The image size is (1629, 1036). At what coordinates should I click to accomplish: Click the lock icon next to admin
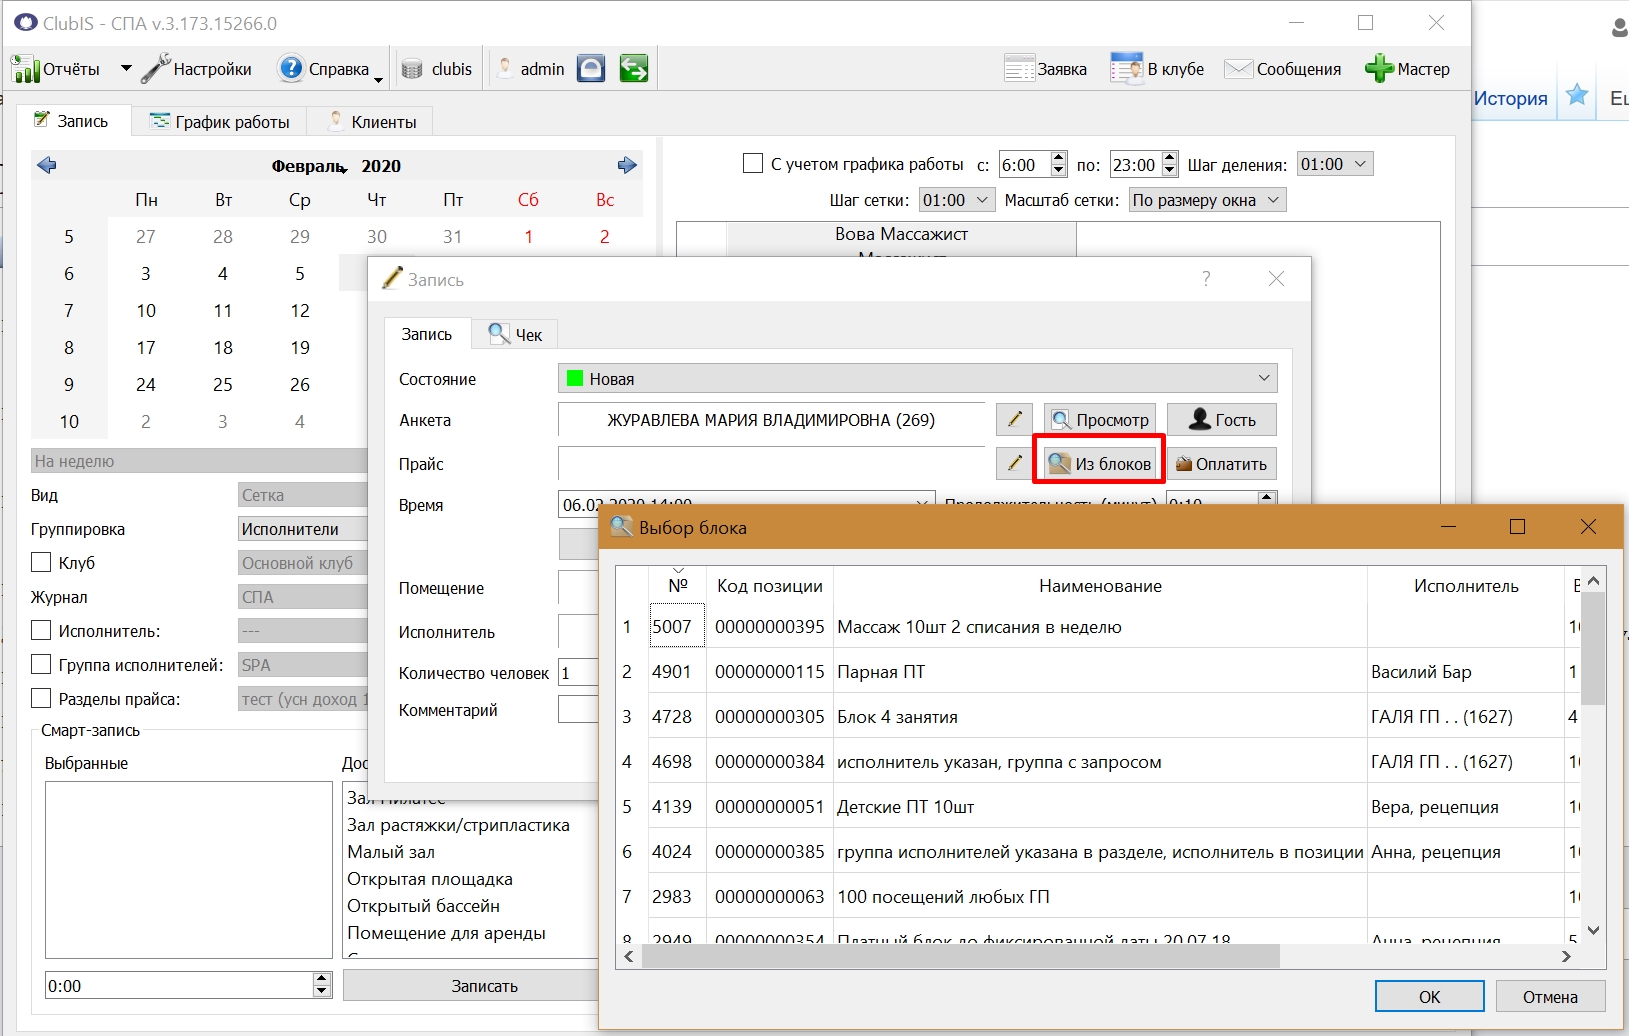coord(591,68)
